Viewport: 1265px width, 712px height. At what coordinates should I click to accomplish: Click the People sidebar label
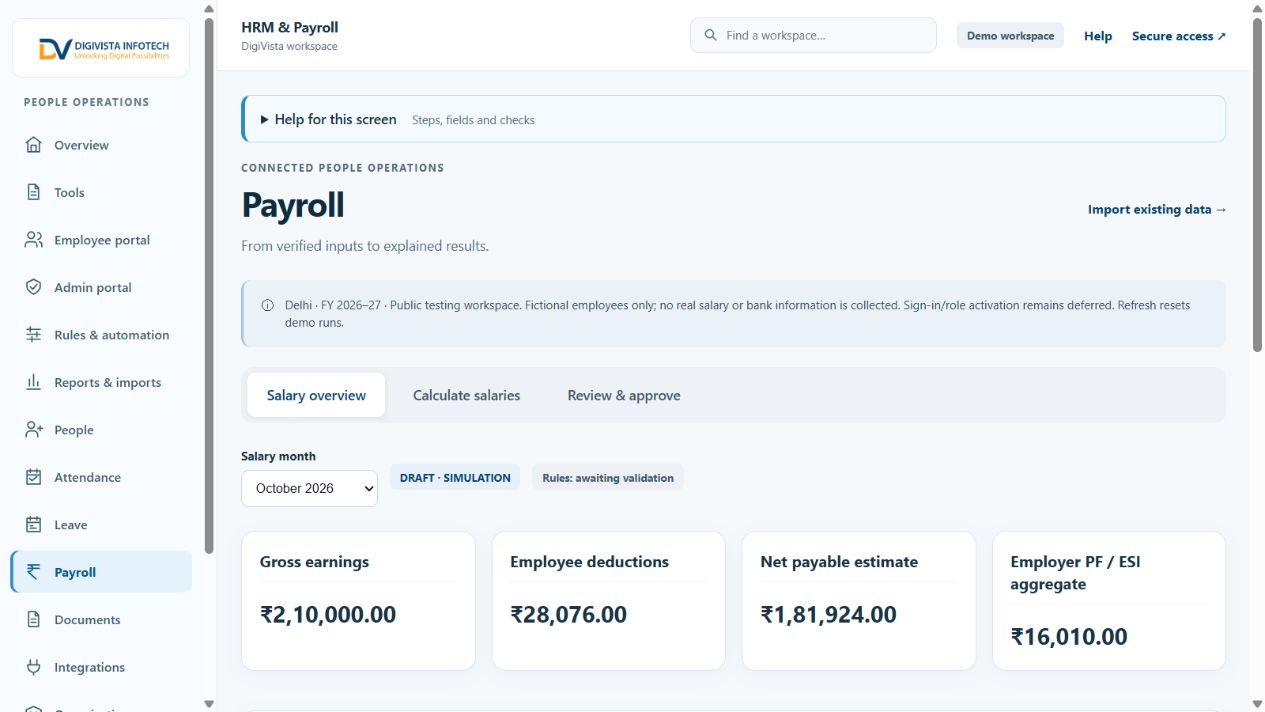74,430
